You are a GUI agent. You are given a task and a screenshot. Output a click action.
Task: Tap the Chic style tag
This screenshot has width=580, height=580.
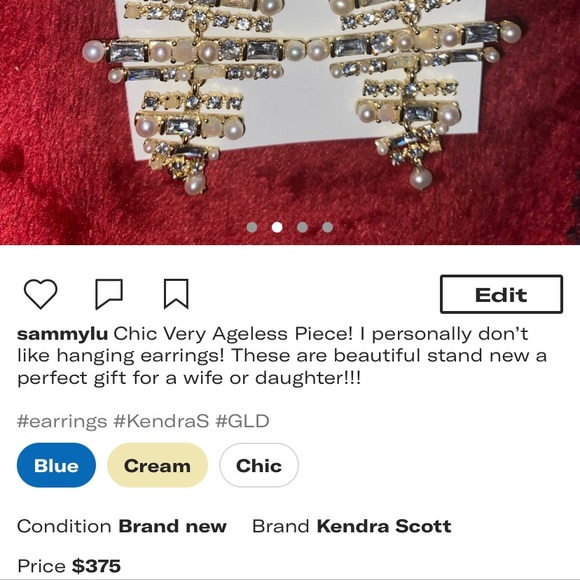[259, 465]
